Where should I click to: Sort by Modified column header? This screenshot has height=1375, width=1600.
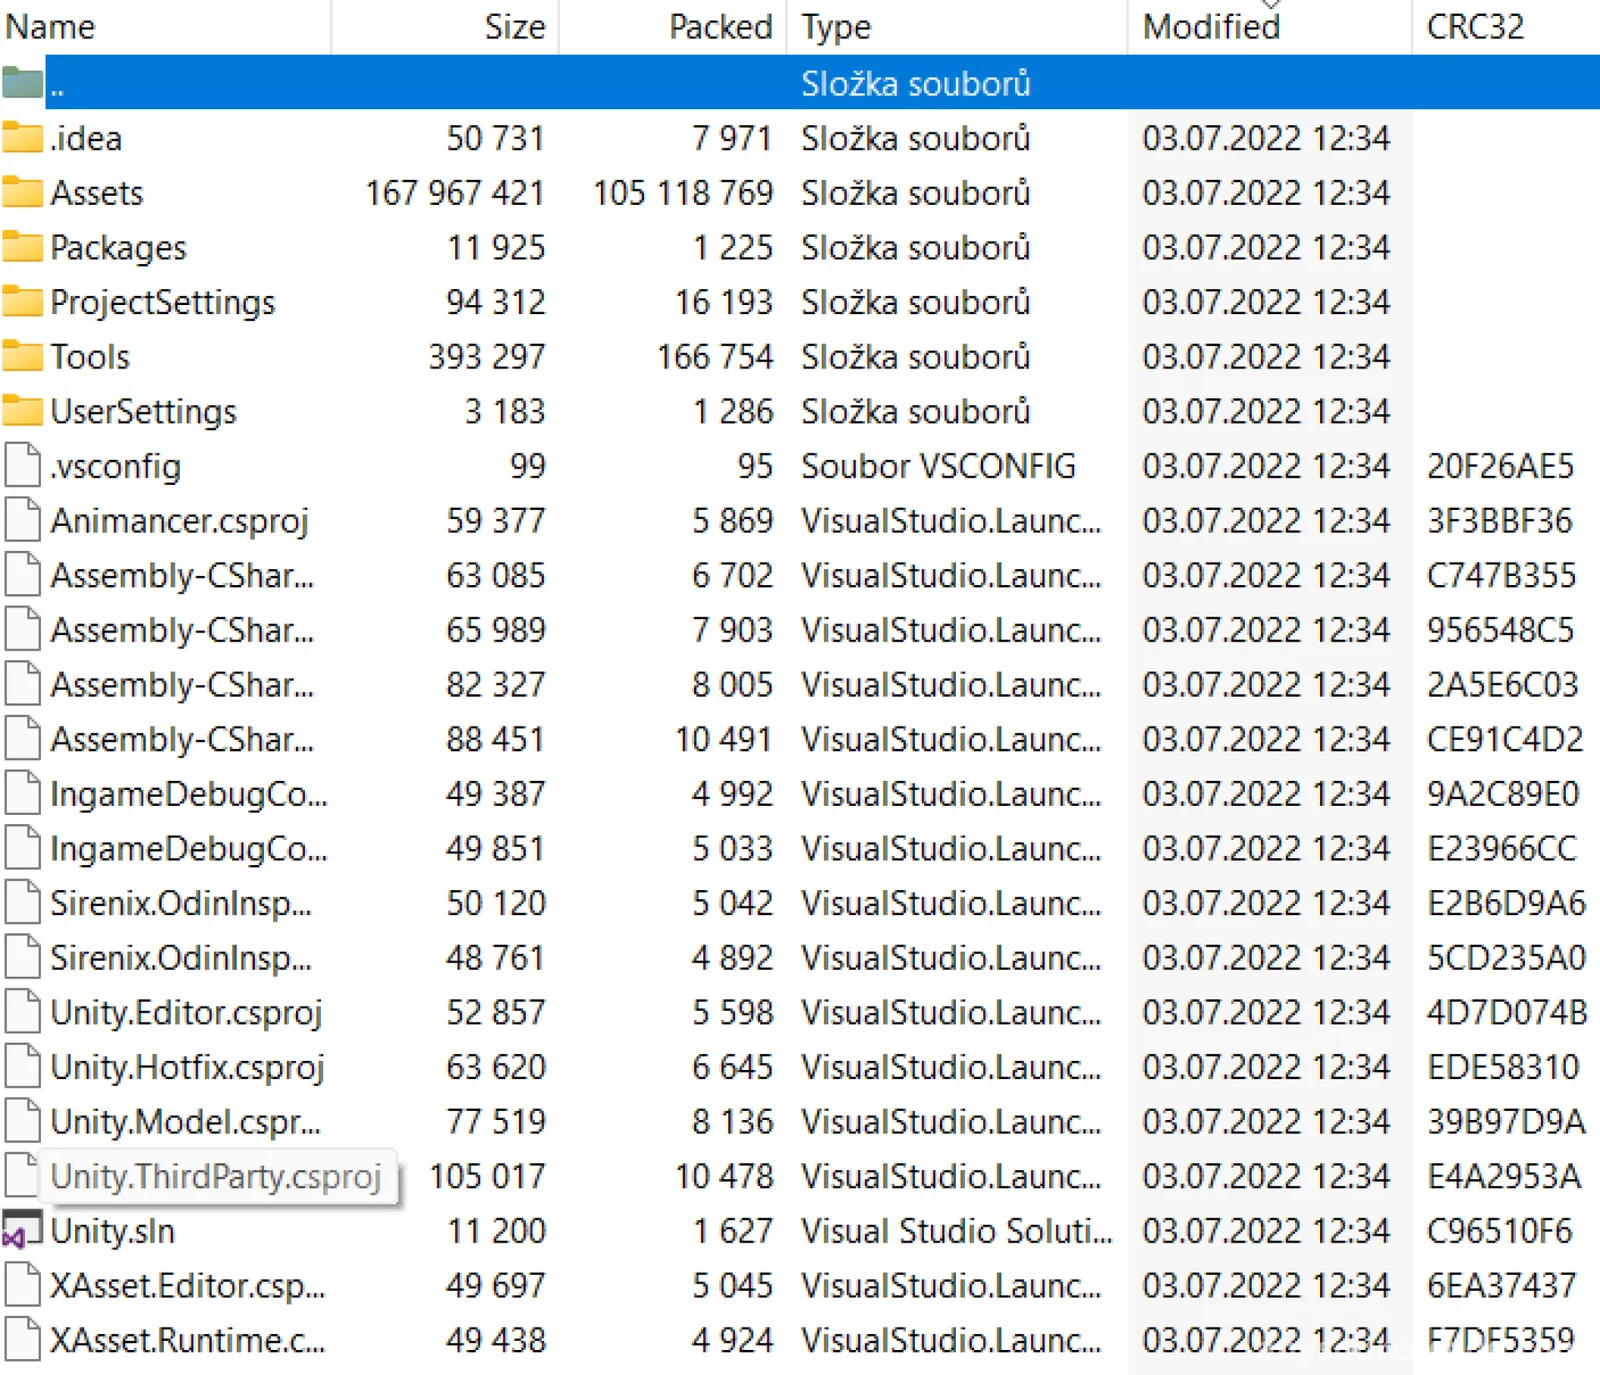coord(1211,27)
